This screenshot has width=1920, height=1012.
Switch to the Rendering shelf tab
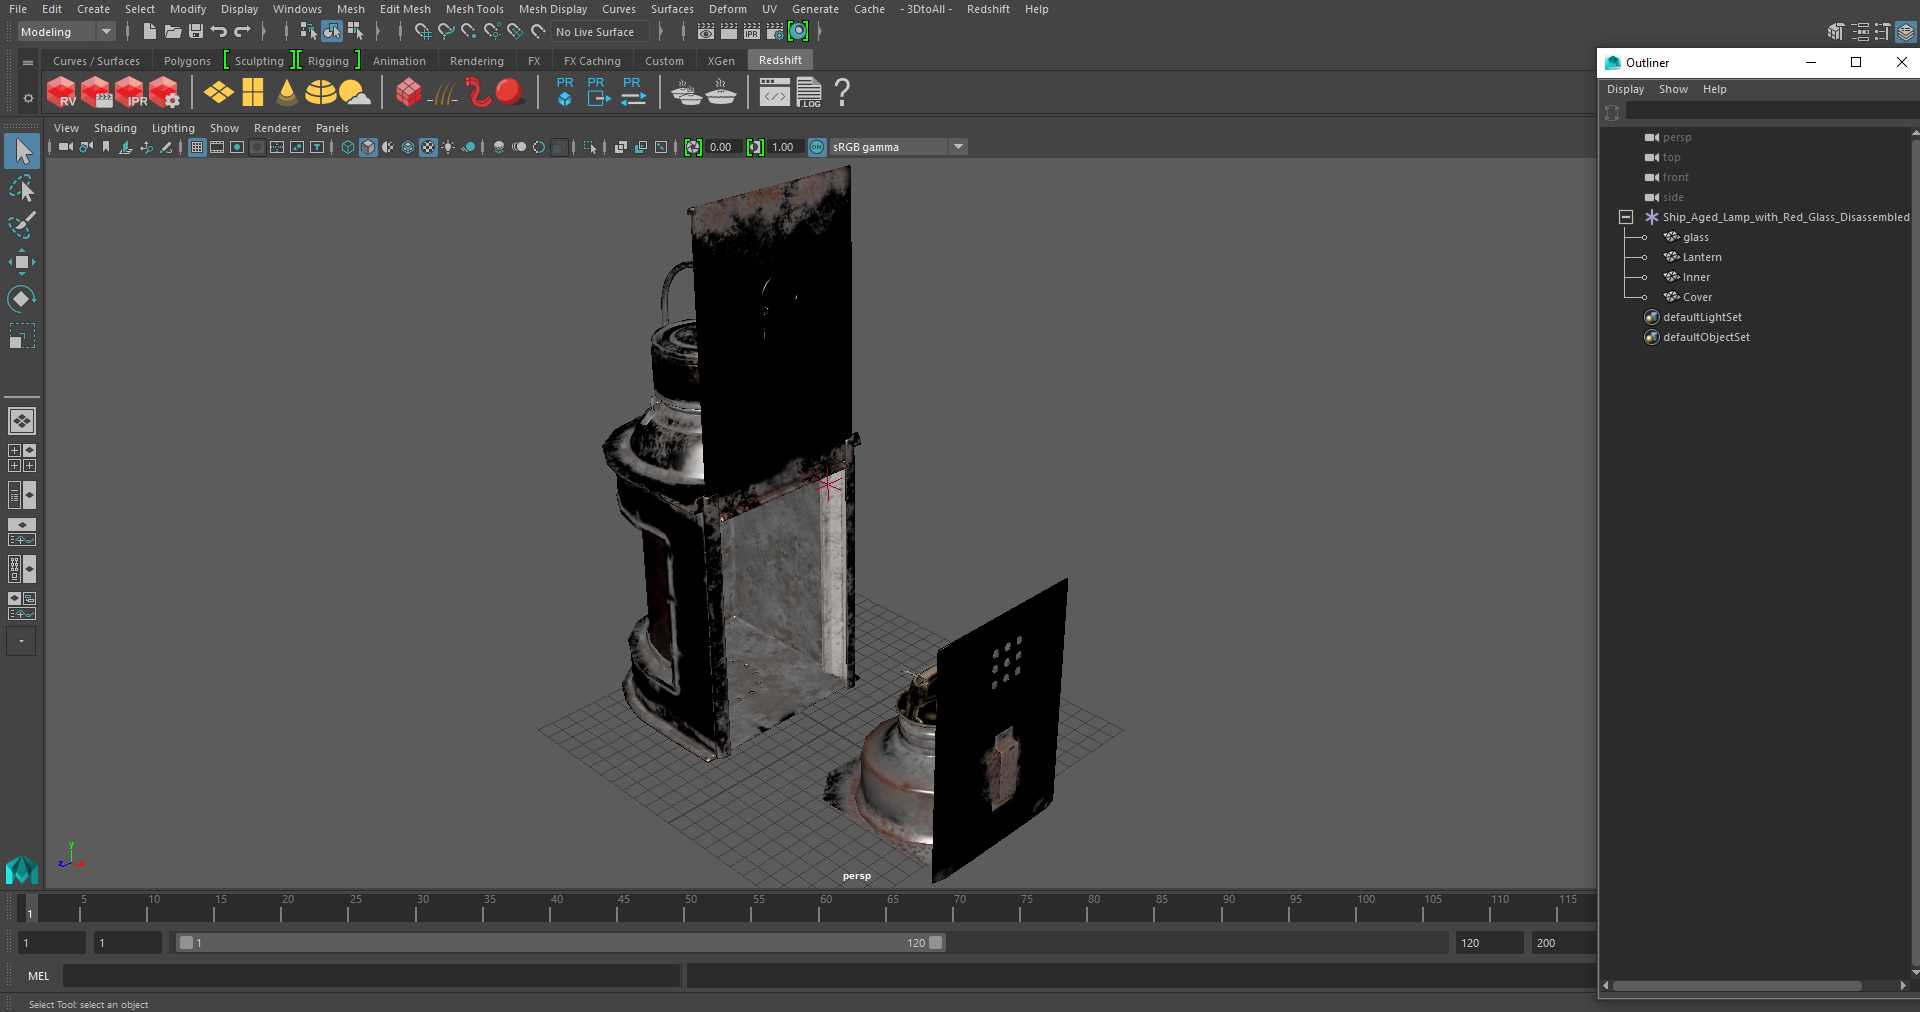[477, 61]
